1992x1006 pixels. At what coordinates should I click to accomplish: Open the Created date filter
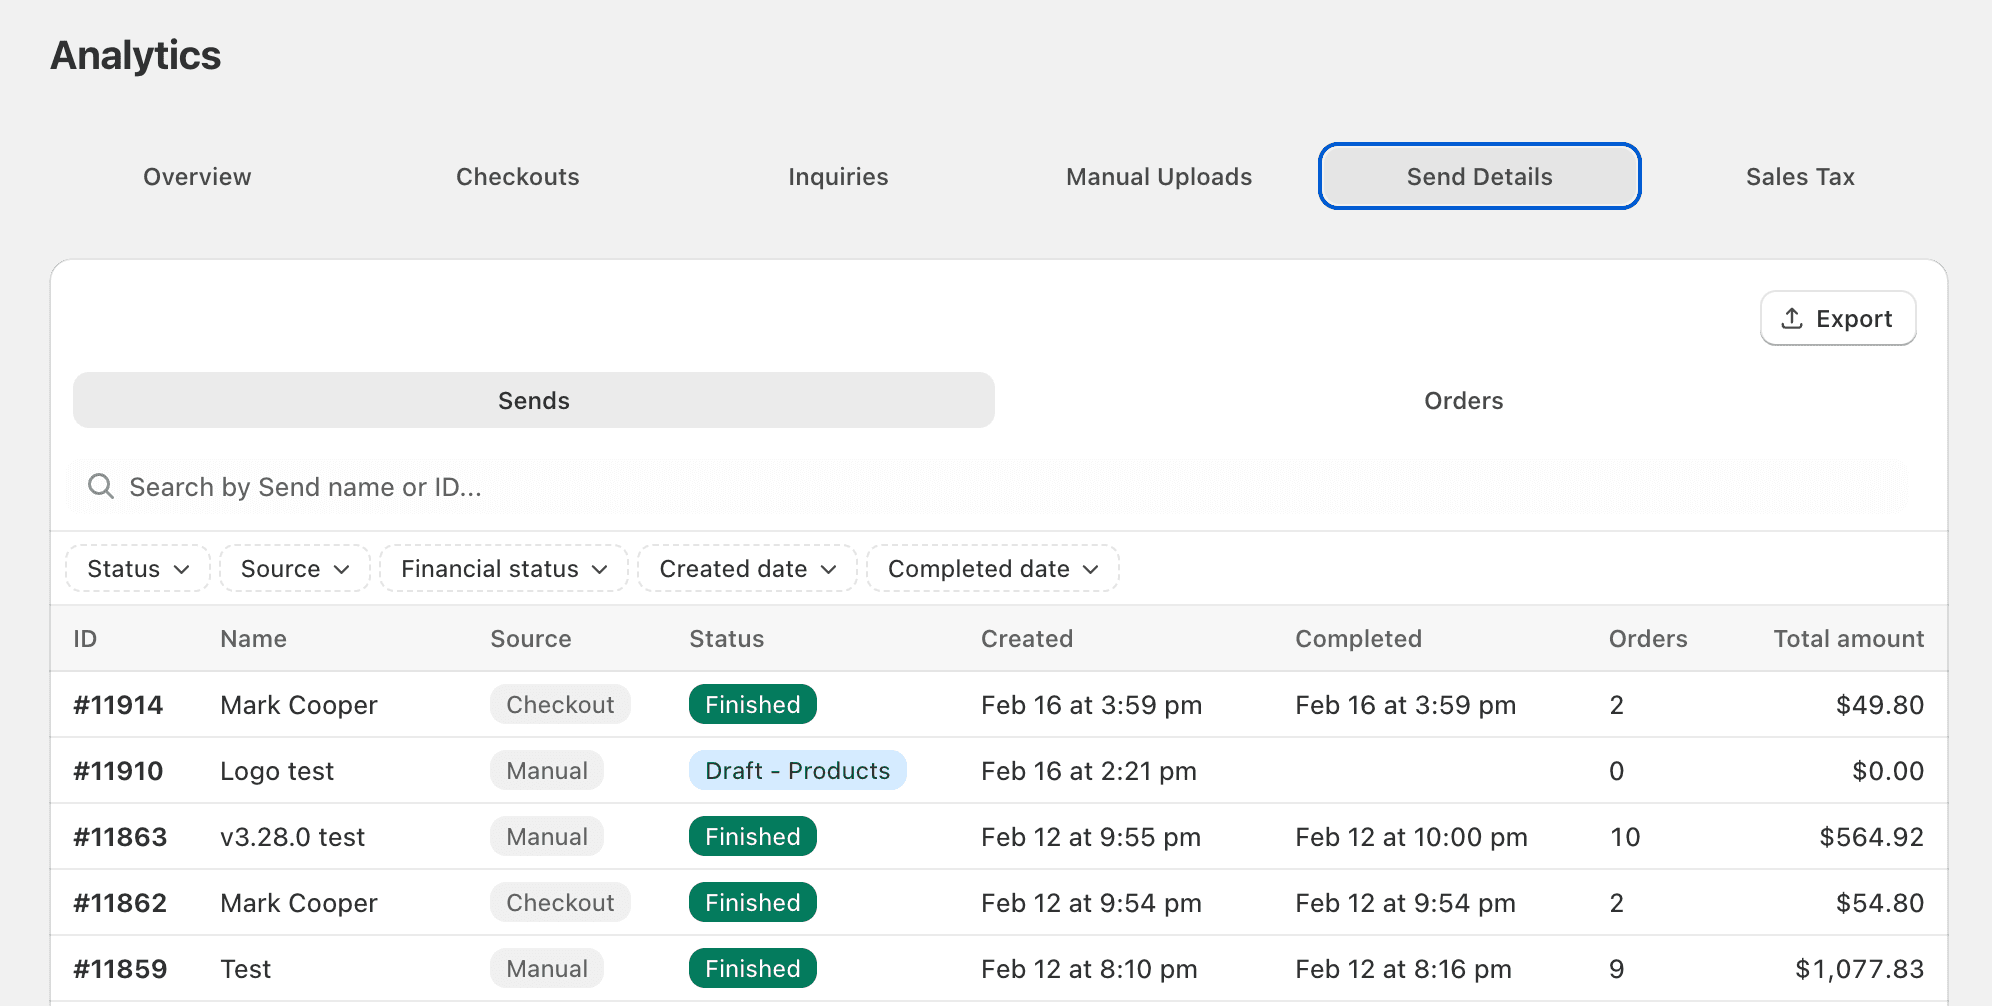click(746, 568)
